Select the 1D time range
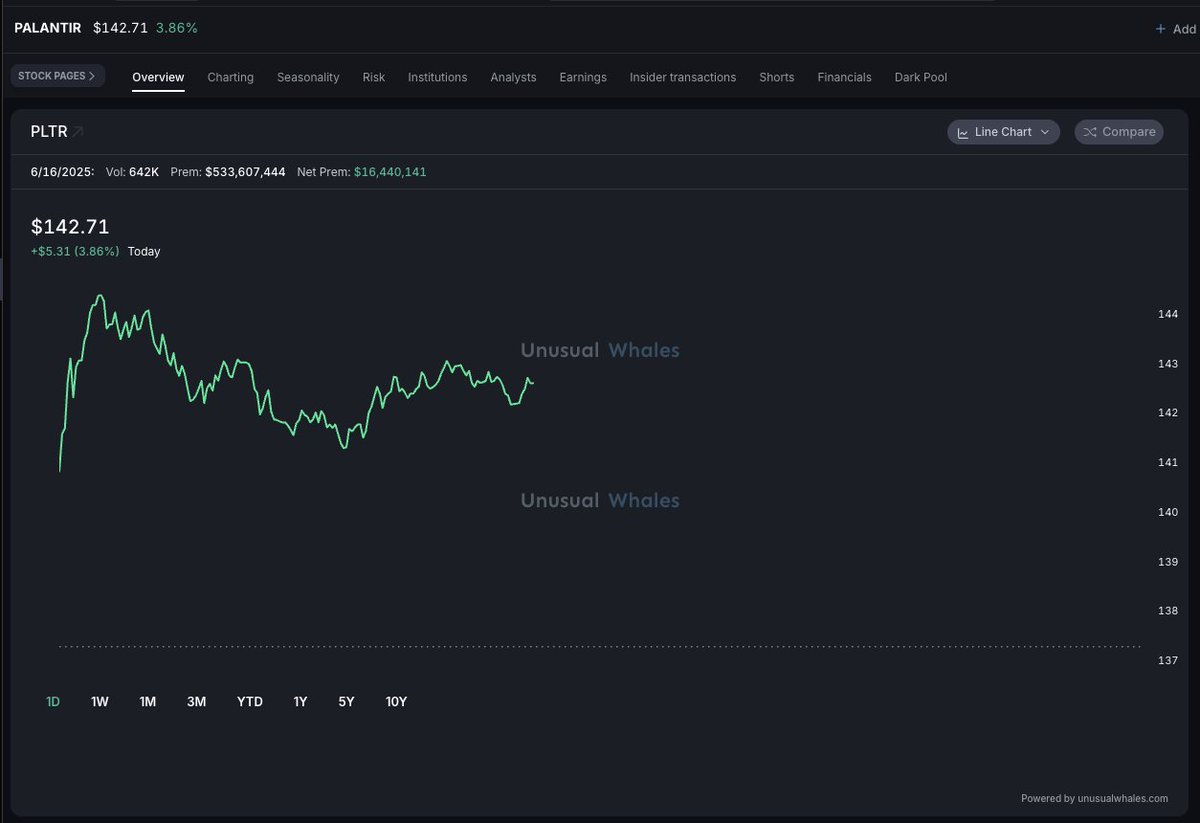 coord(53,702)
